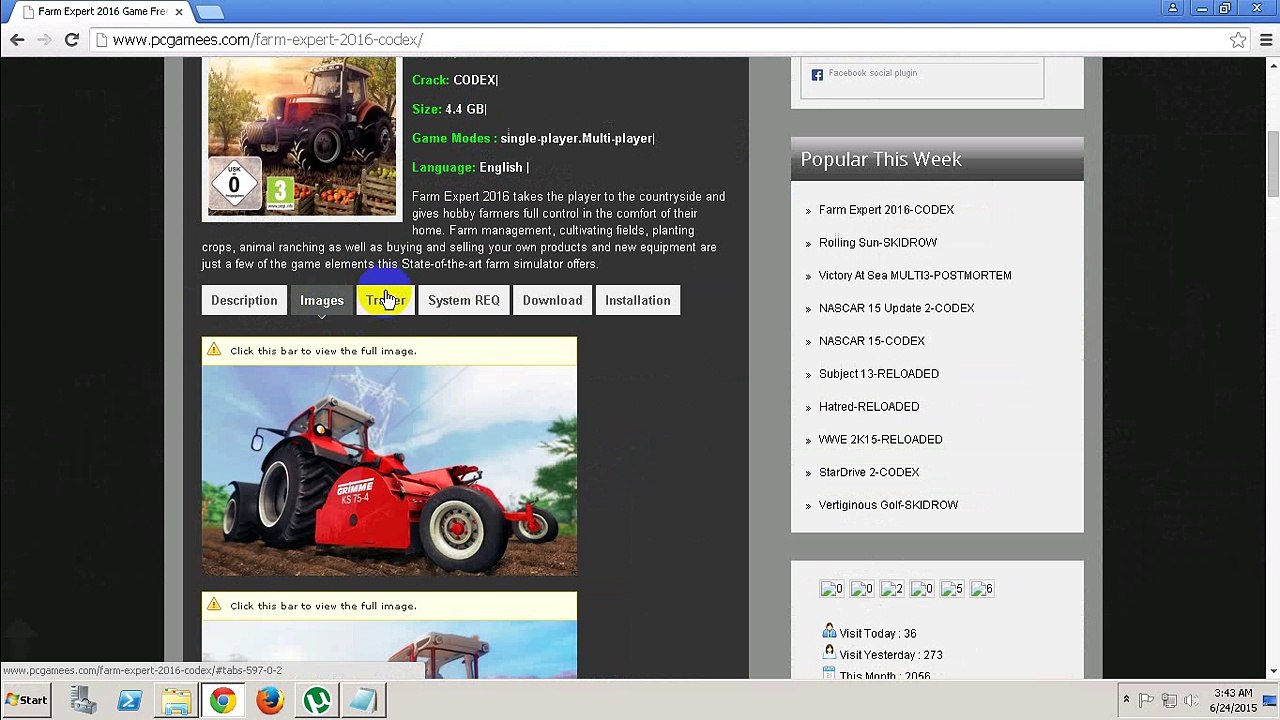Open WWE 2K15-RELOADED link
The image size is (1280, 720).
pyautogui.click(x=880, y=440)
